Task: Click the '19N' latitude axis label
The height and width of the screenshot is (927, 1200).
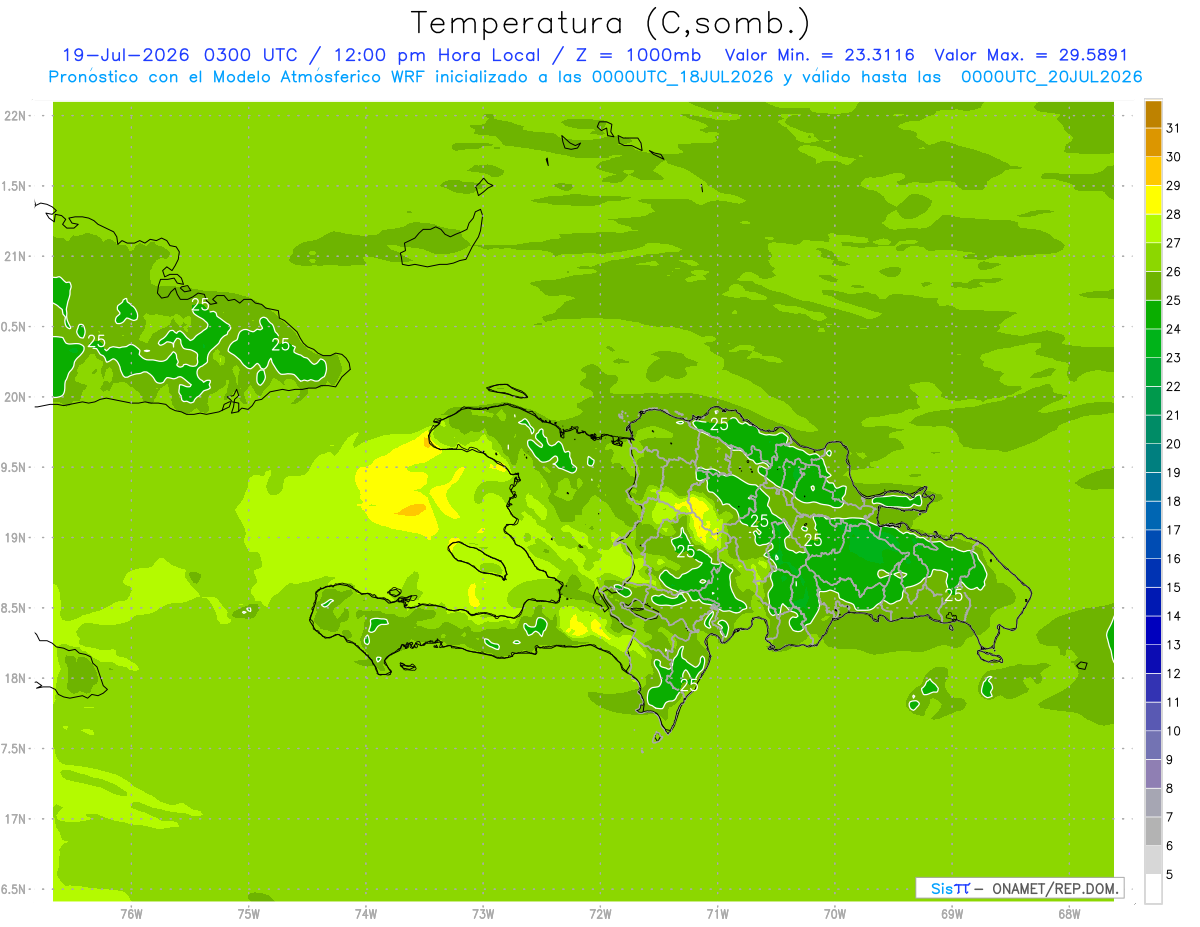Action: [x=15, y=538]
